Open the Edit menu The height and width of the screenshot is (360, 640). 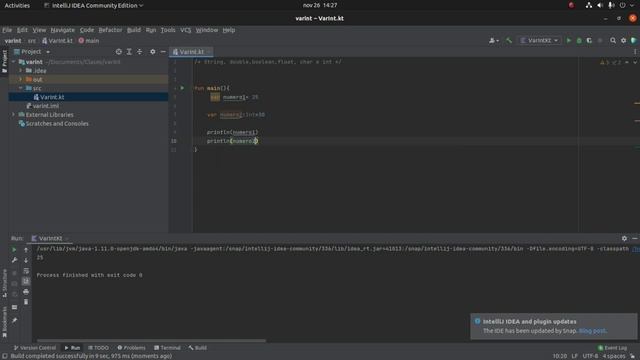point(22,30)
